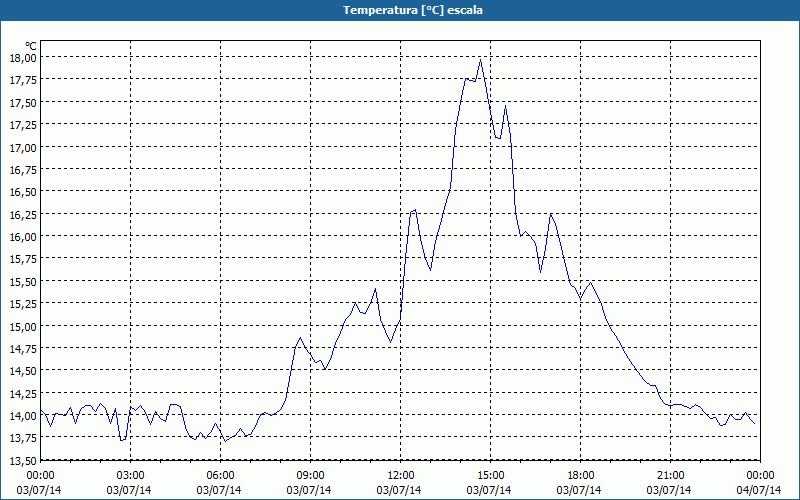Click the 14,00 y-axis label
Image resolution: width=800 pixels, height=500 pixels.
click(23, 415)
